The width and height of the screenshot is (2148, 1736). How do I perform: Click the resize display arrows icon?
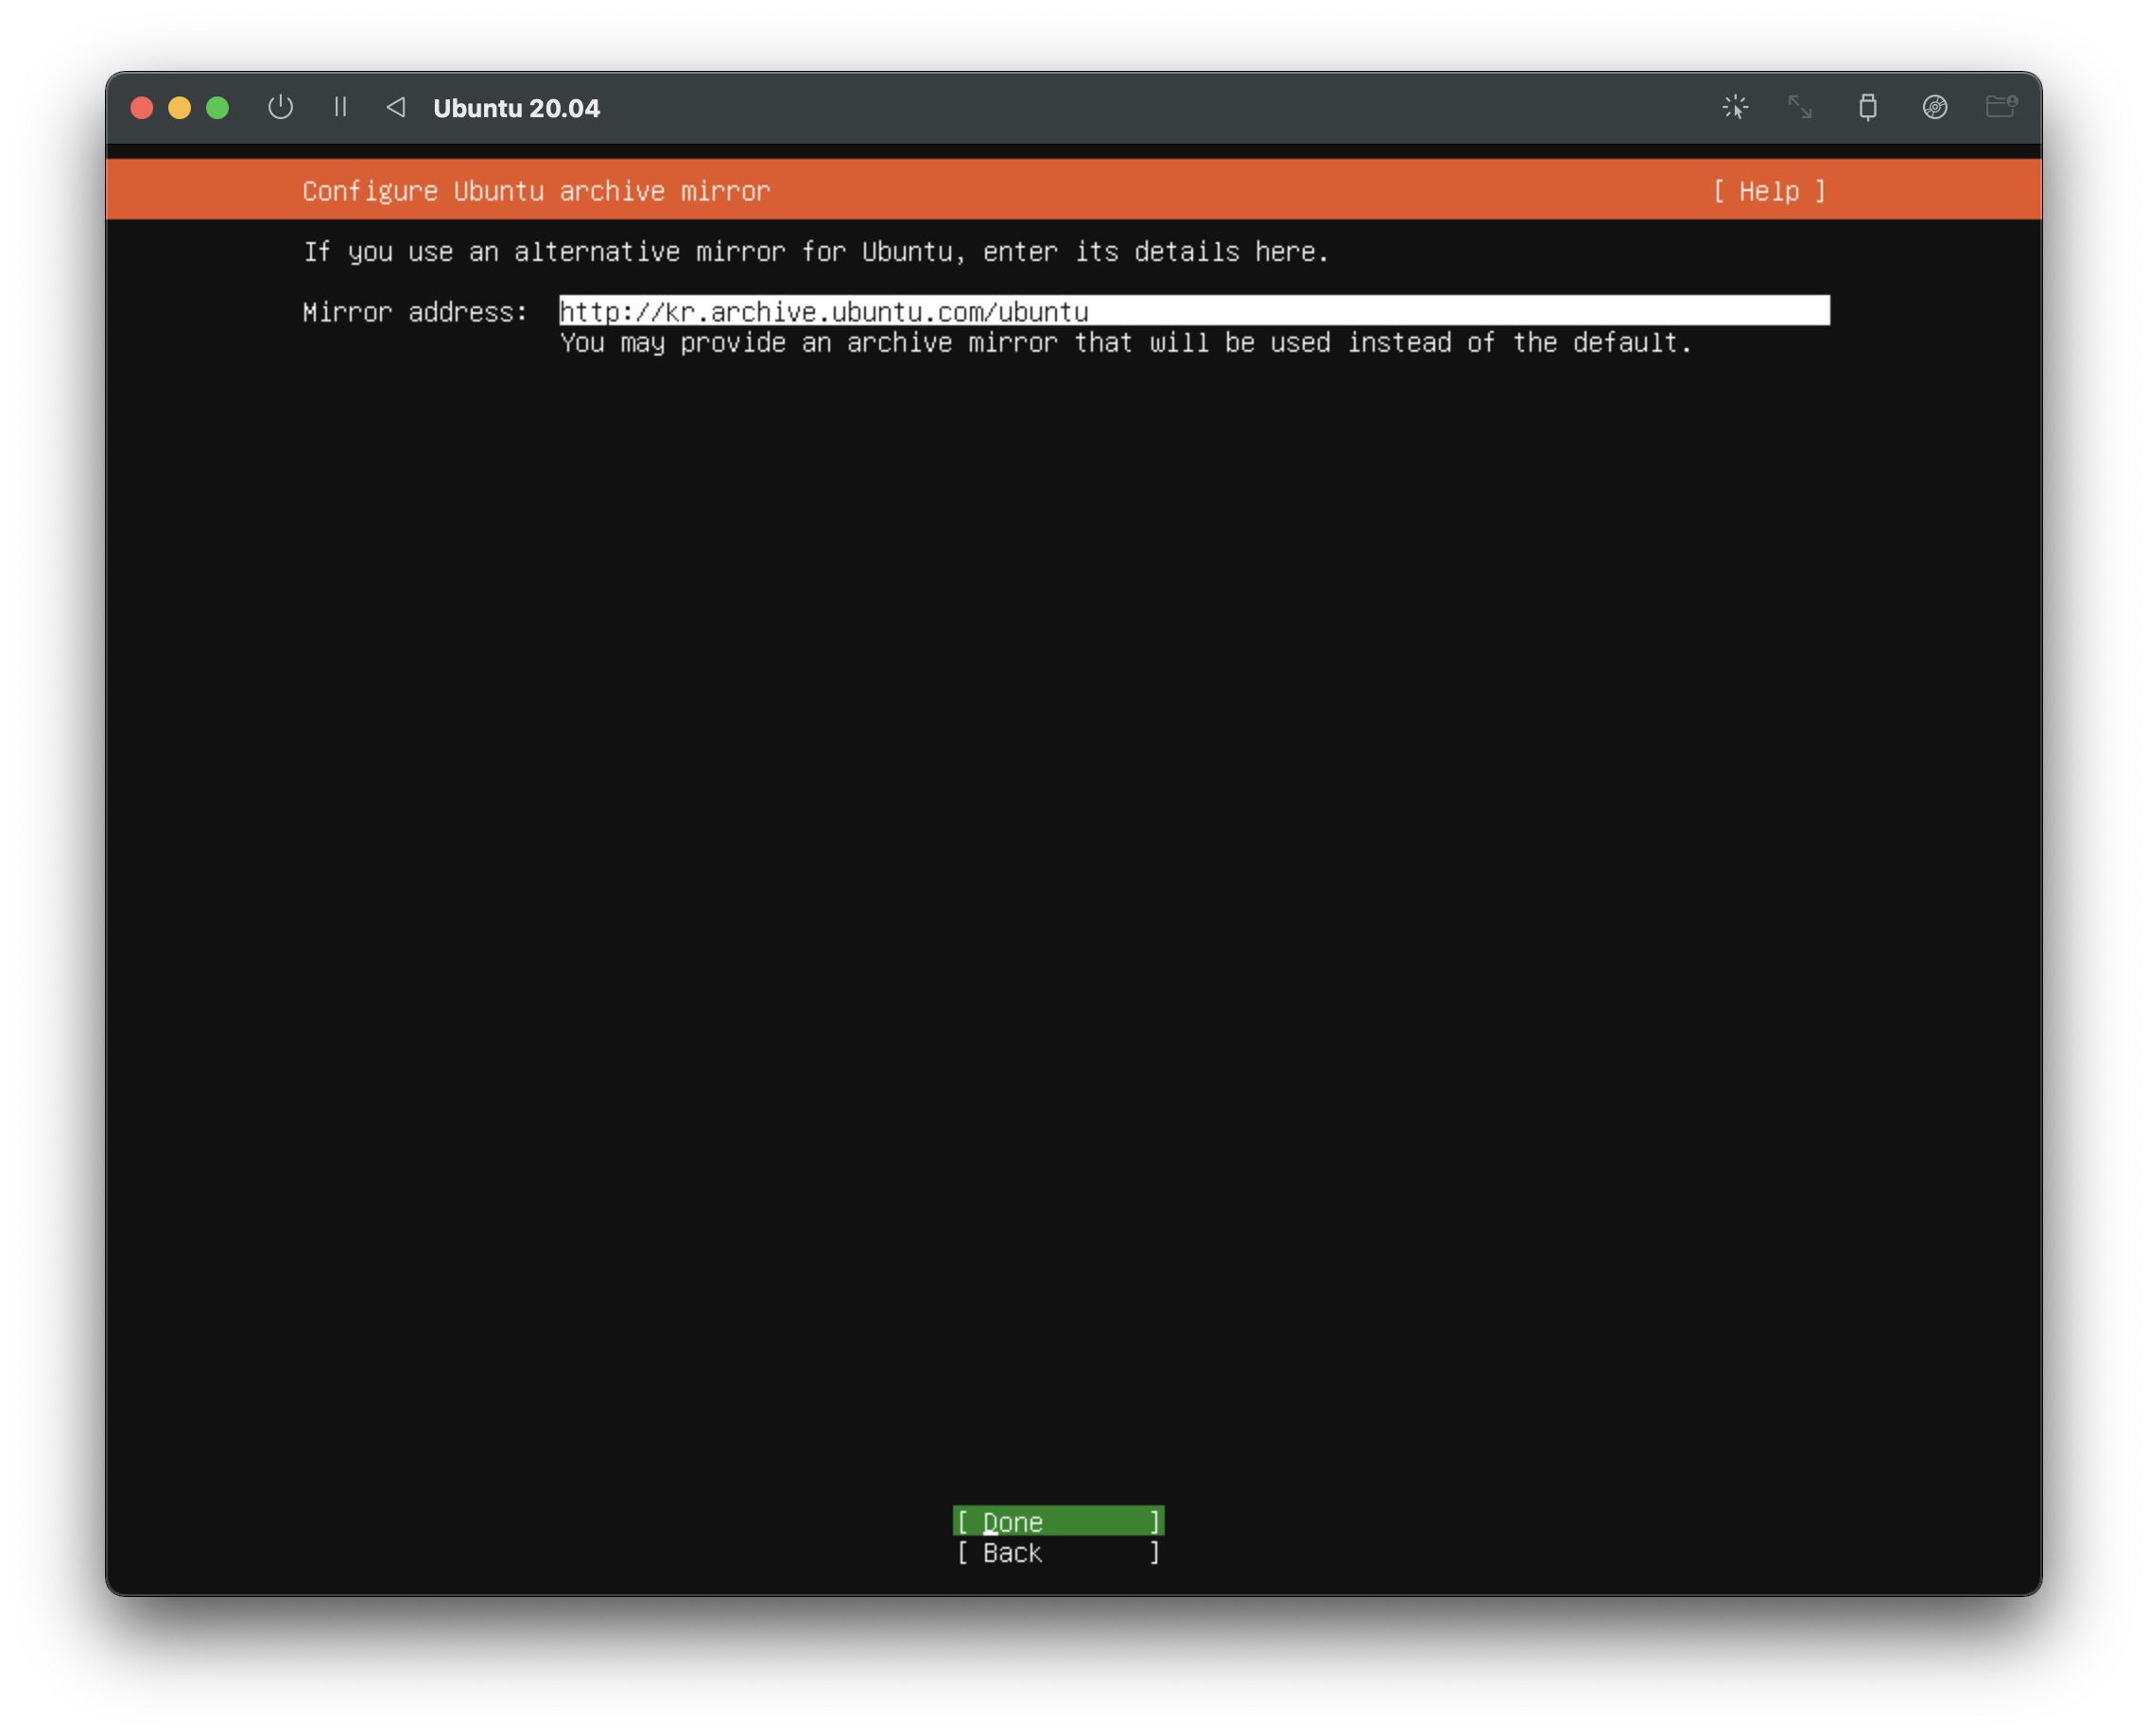click(x=1800, y=107)
